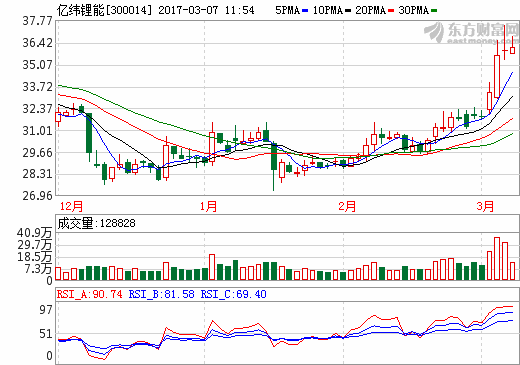Click the 10PMA legend label
This screenshot has height=365, width=520.
[x=328, y=10]
